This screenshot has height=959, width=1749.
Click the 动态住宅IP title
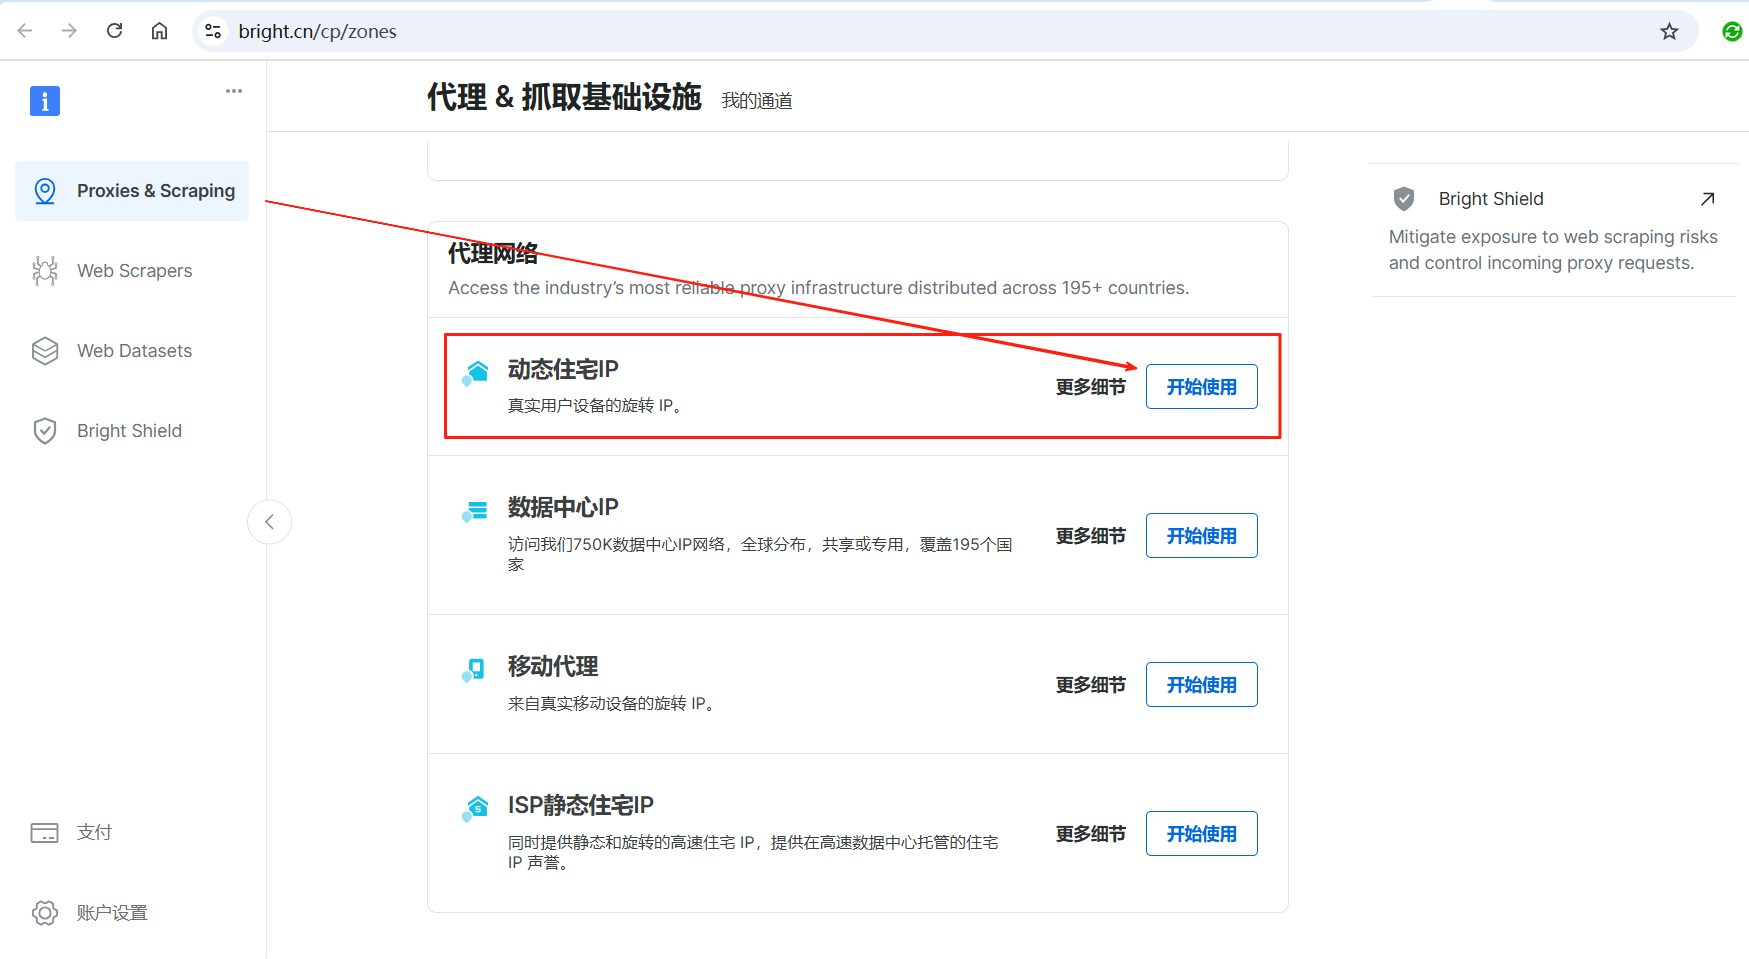click(x=563, y=370)
